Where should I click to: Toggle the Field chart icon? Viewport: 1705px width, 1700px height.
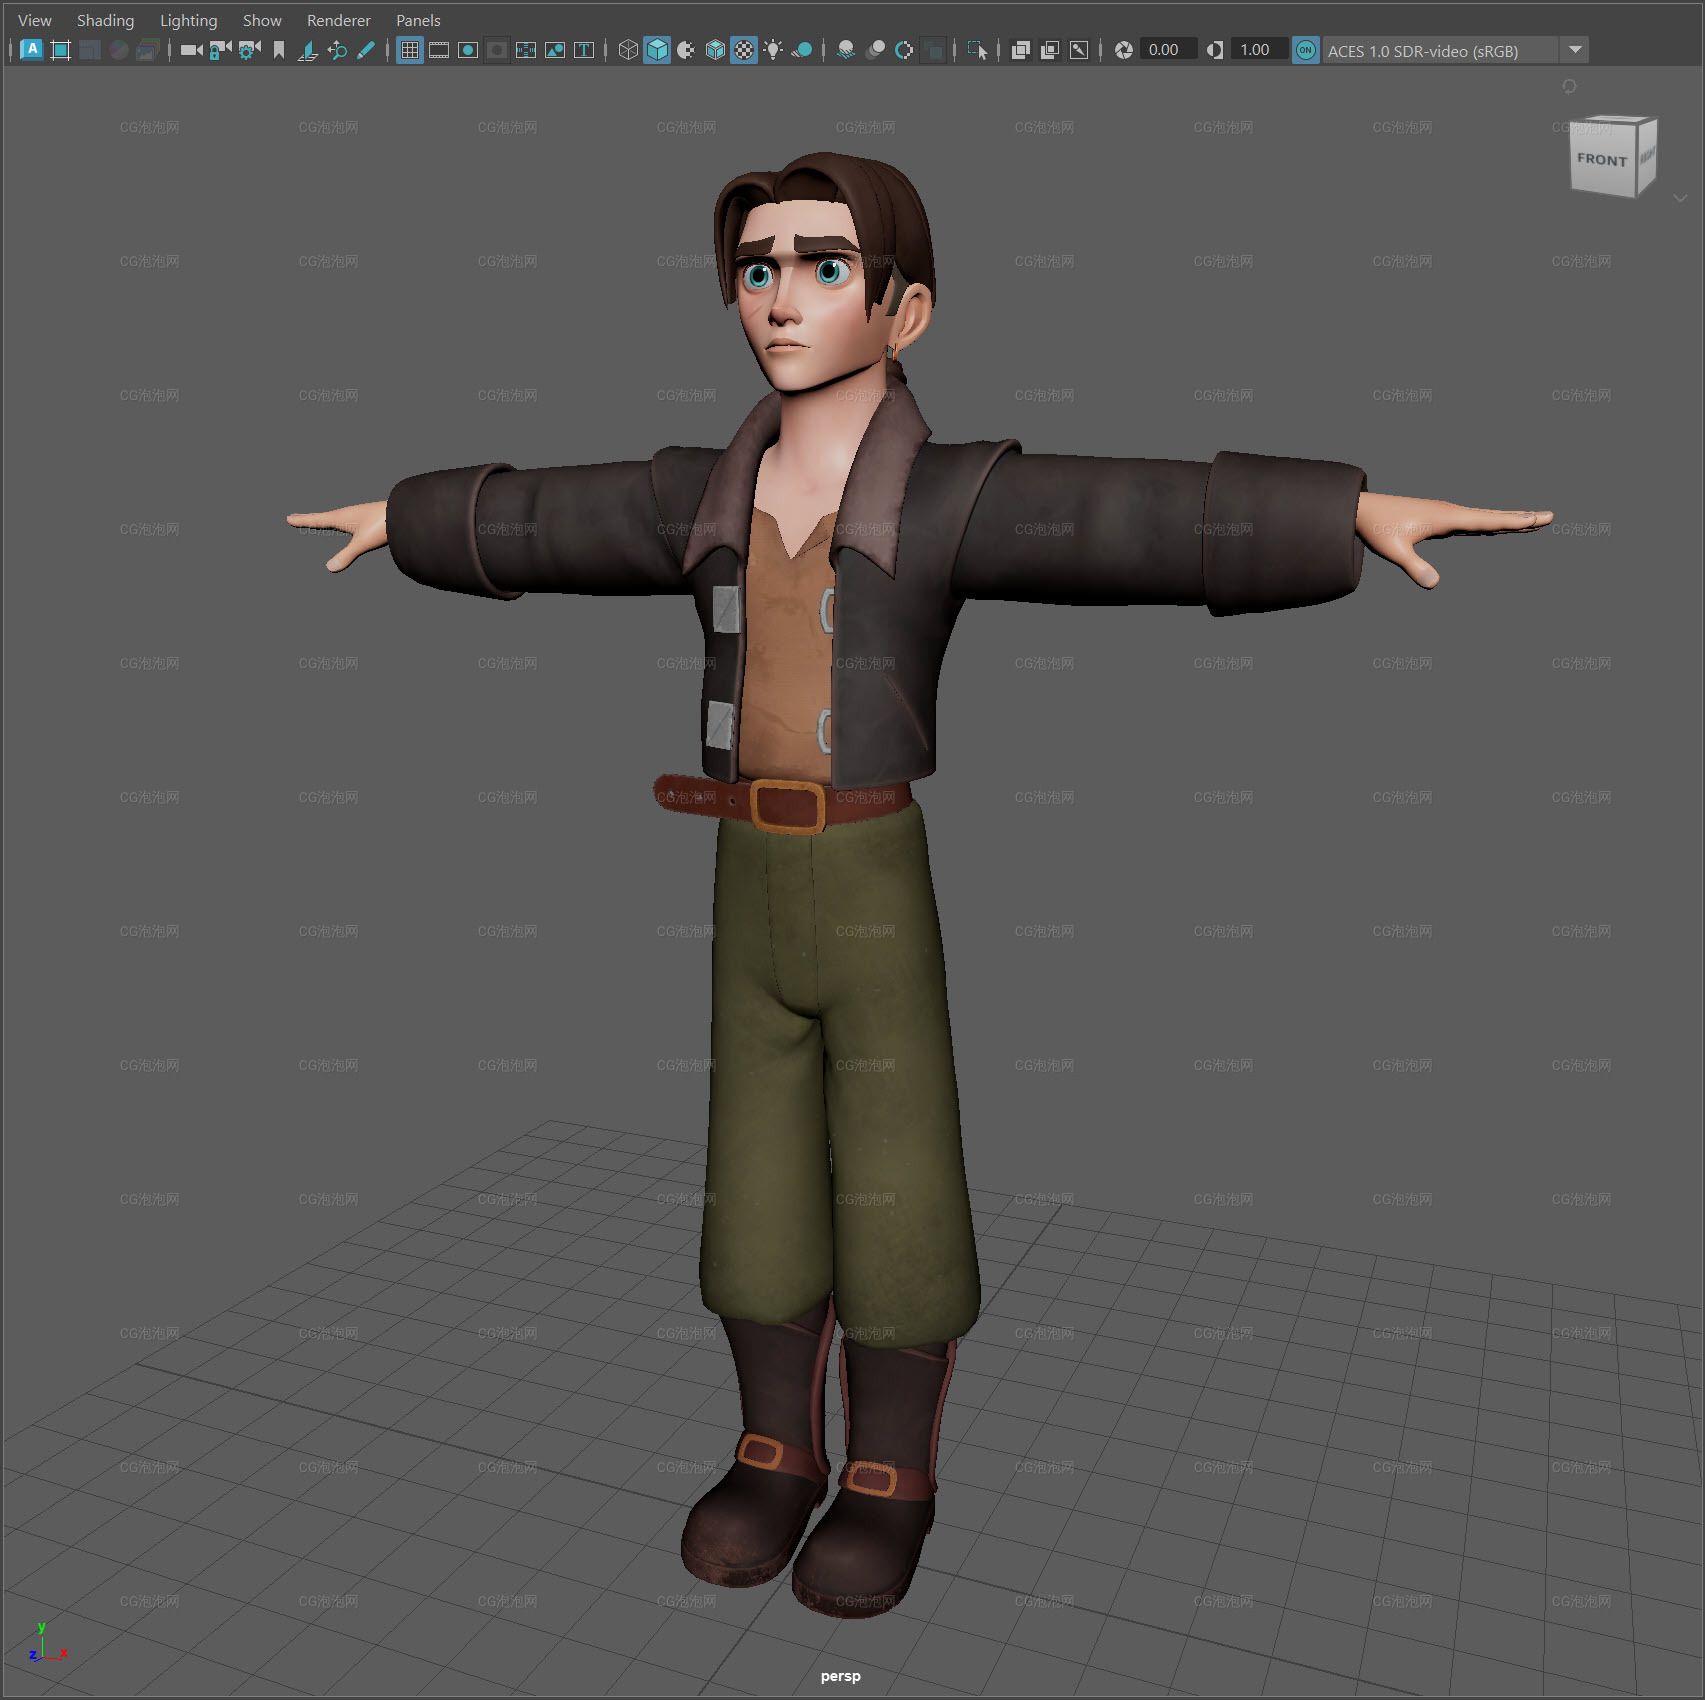[x=526, y=50]
